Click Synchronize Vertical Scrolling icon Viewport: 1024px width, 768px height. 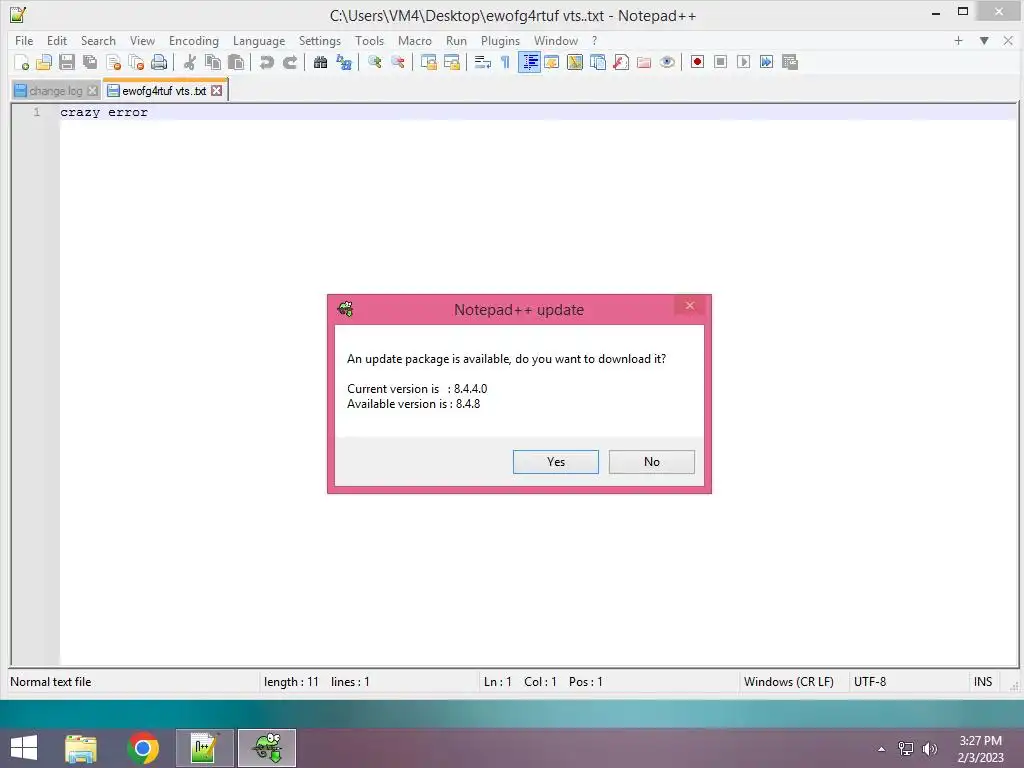[428, 62]
